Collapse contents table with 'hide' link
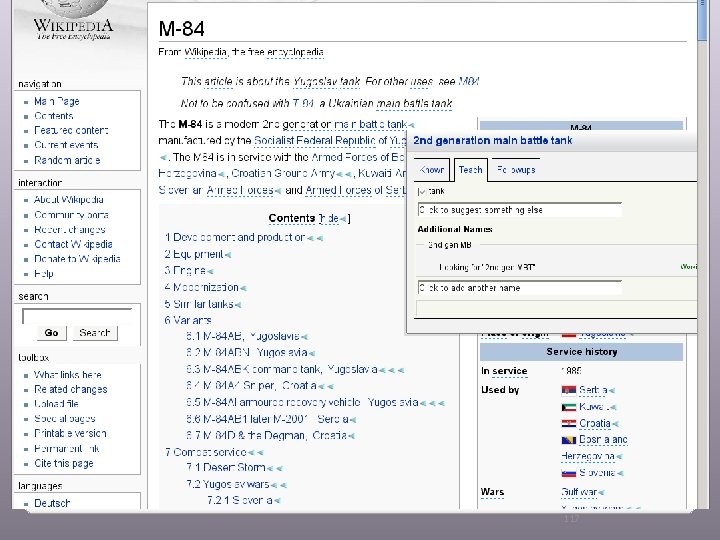 329,219
